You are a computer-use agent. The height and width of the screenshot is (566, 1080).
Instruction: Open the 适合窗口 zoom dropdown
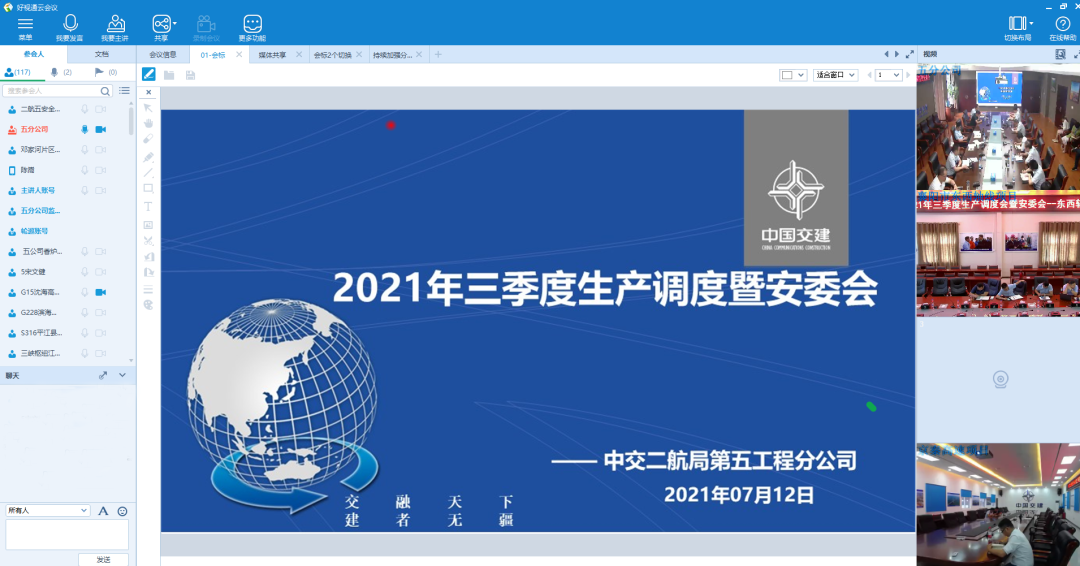(835, 75)
